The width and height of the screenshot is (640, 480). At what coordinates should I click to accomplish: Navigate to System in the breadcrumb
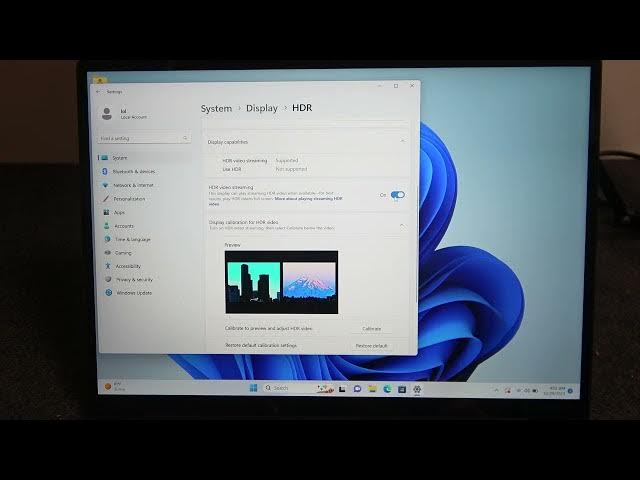coord(216,109)
